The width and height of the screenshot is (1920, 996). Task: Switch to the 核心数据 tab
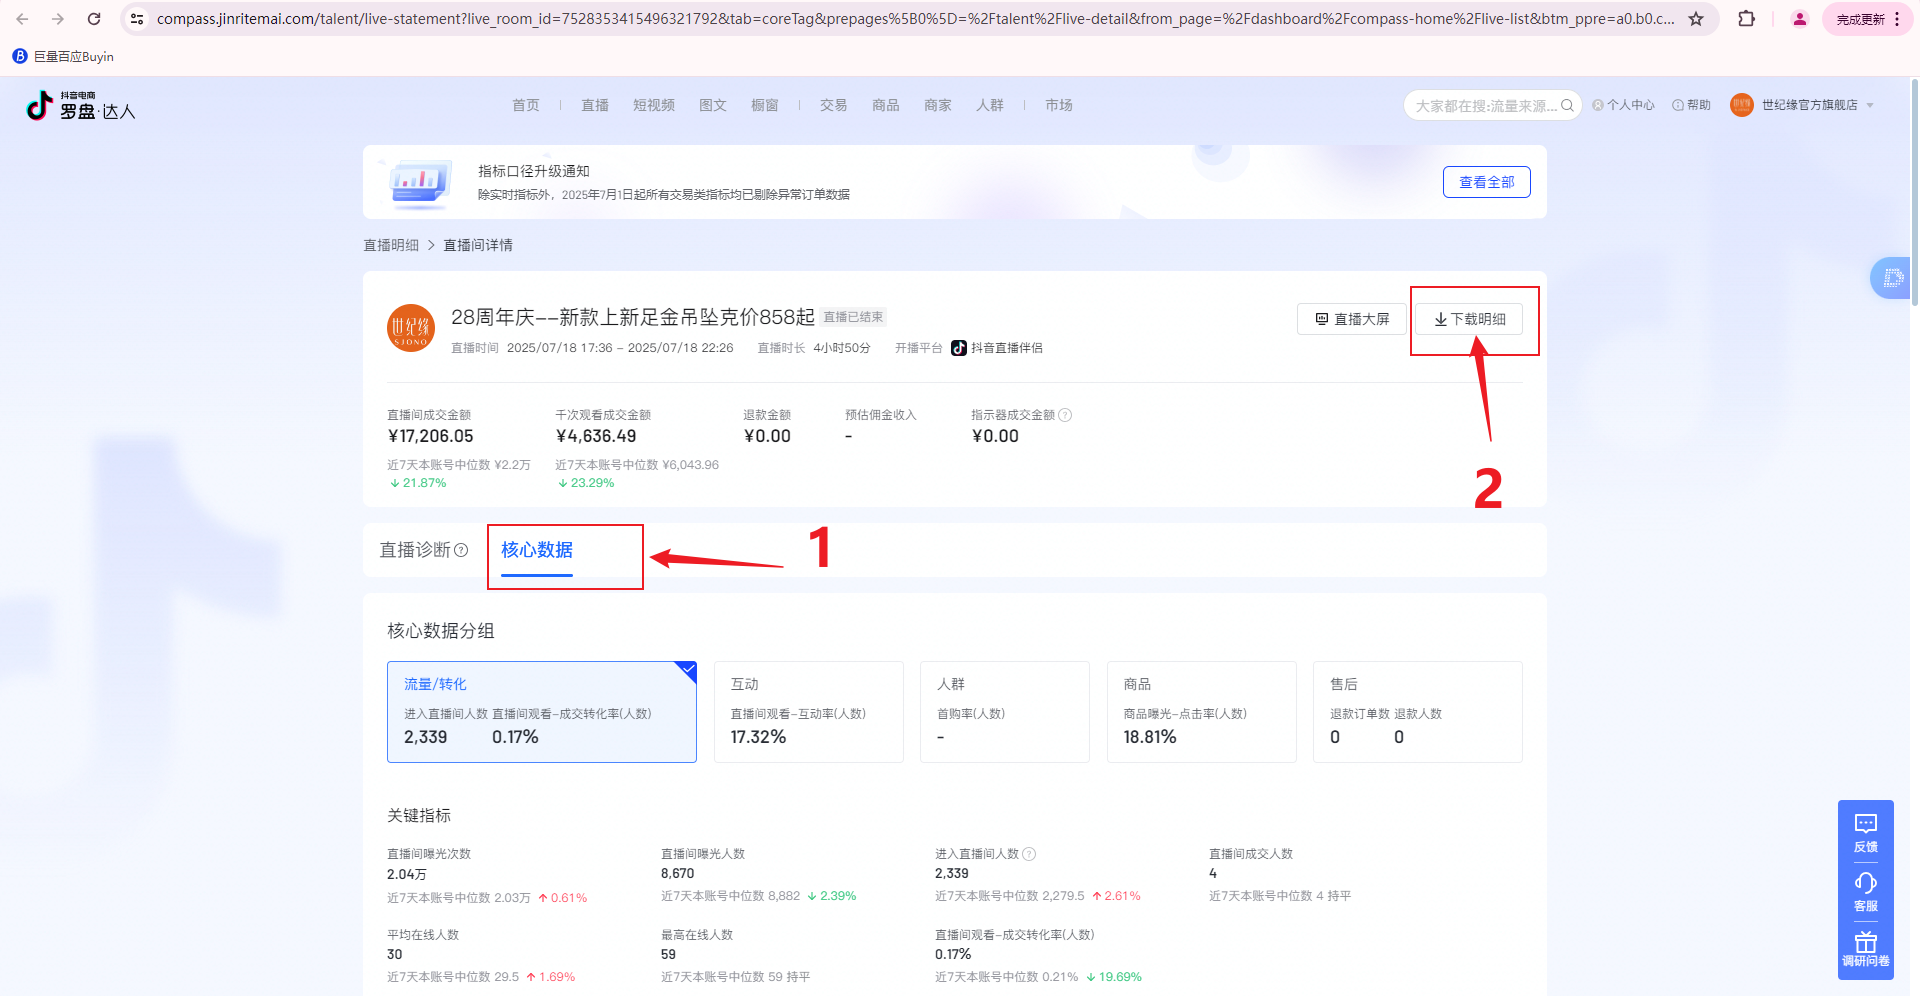[537, 550]
